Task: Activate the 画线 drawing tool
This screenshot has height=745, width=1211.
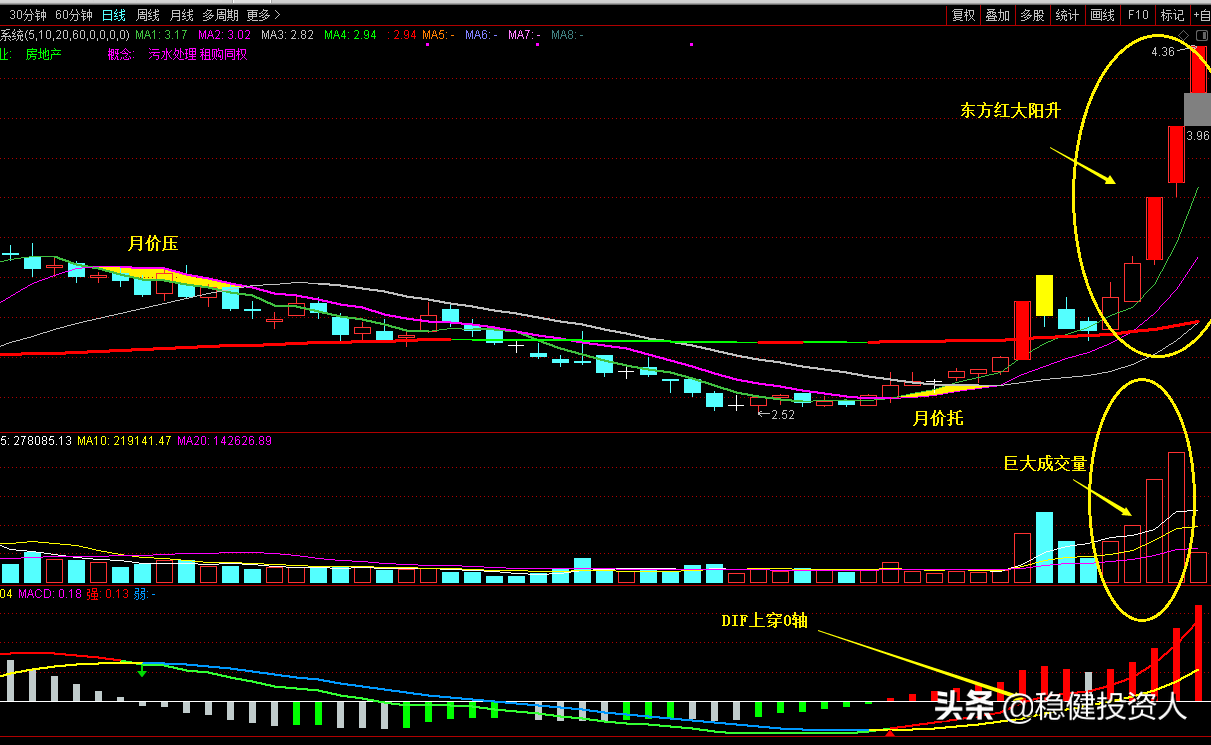Action: point(1103,15)
